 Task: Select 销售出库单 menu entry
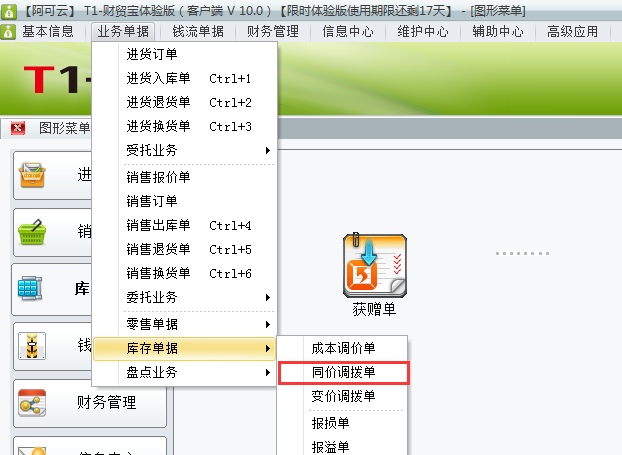(x=198, y=225)
